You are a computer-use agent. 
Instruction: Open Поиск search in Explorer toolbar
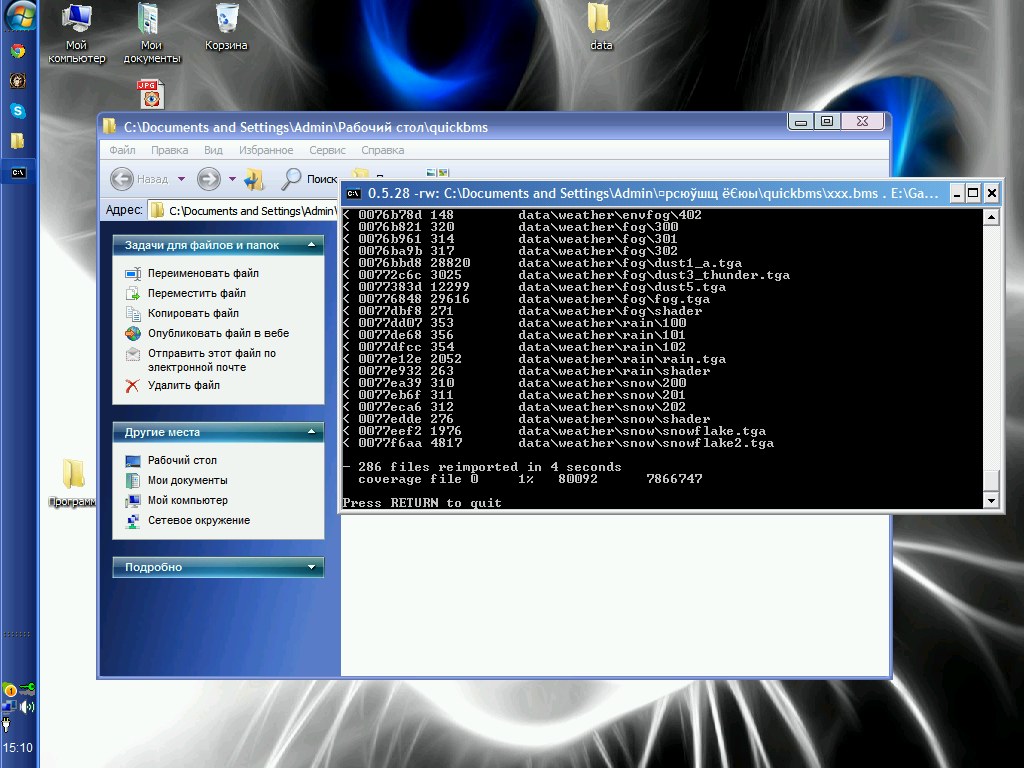[x=309, y=178]
